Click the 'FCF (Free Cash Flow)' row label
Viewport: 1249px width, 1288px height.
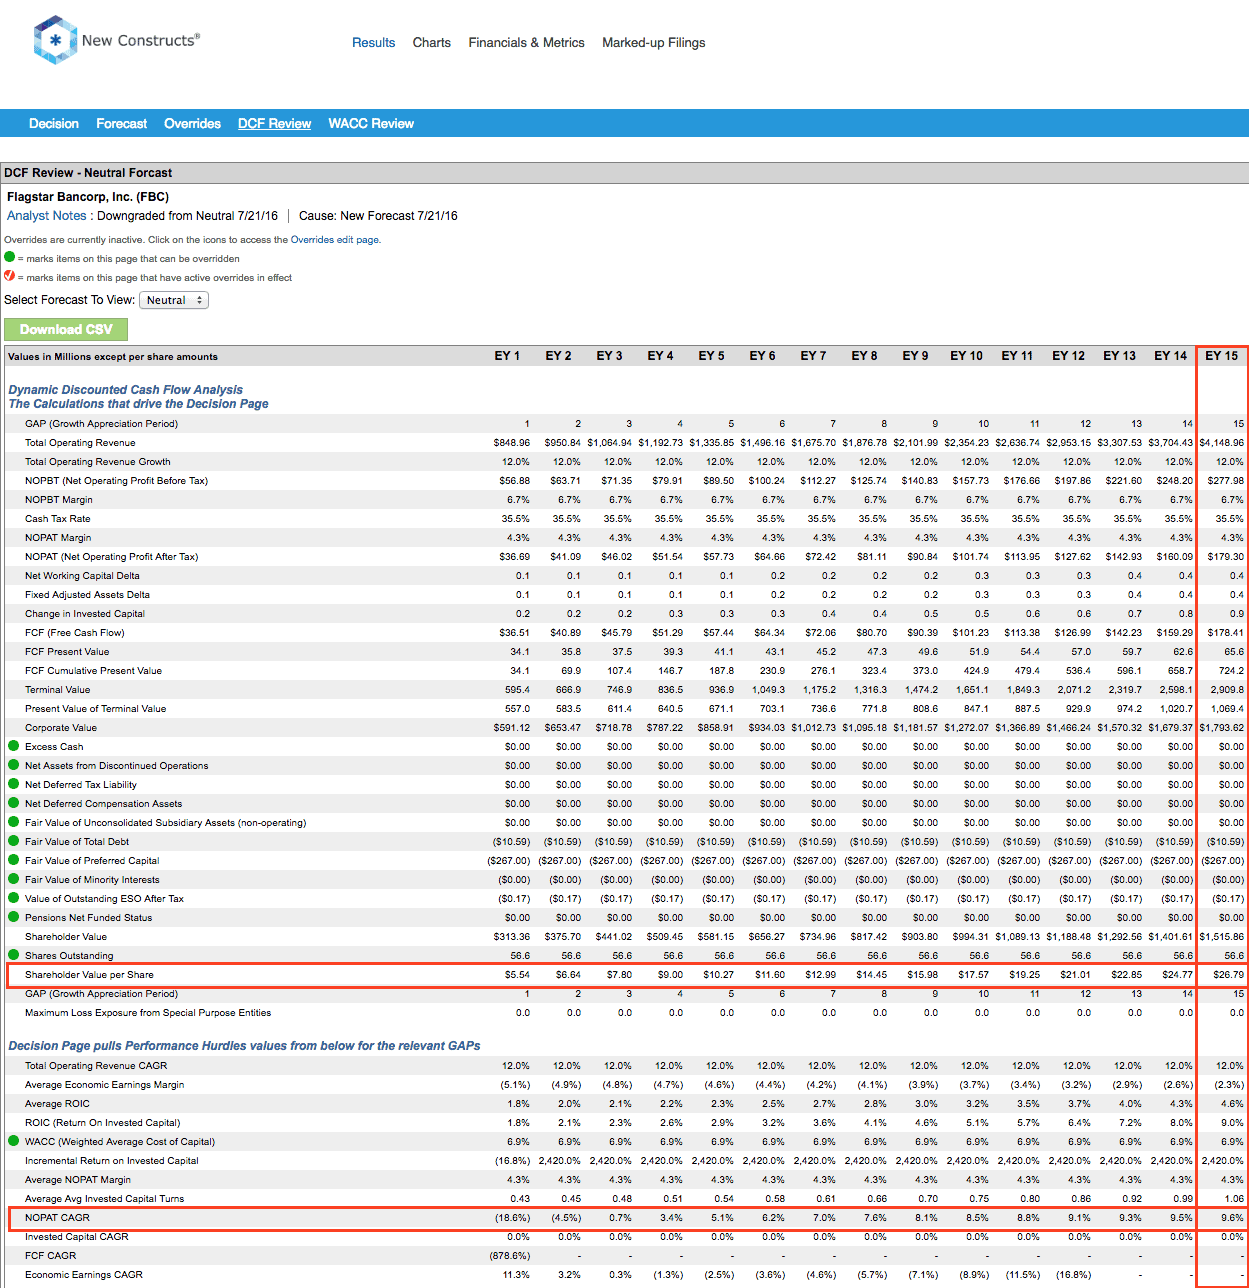point(75,633)
